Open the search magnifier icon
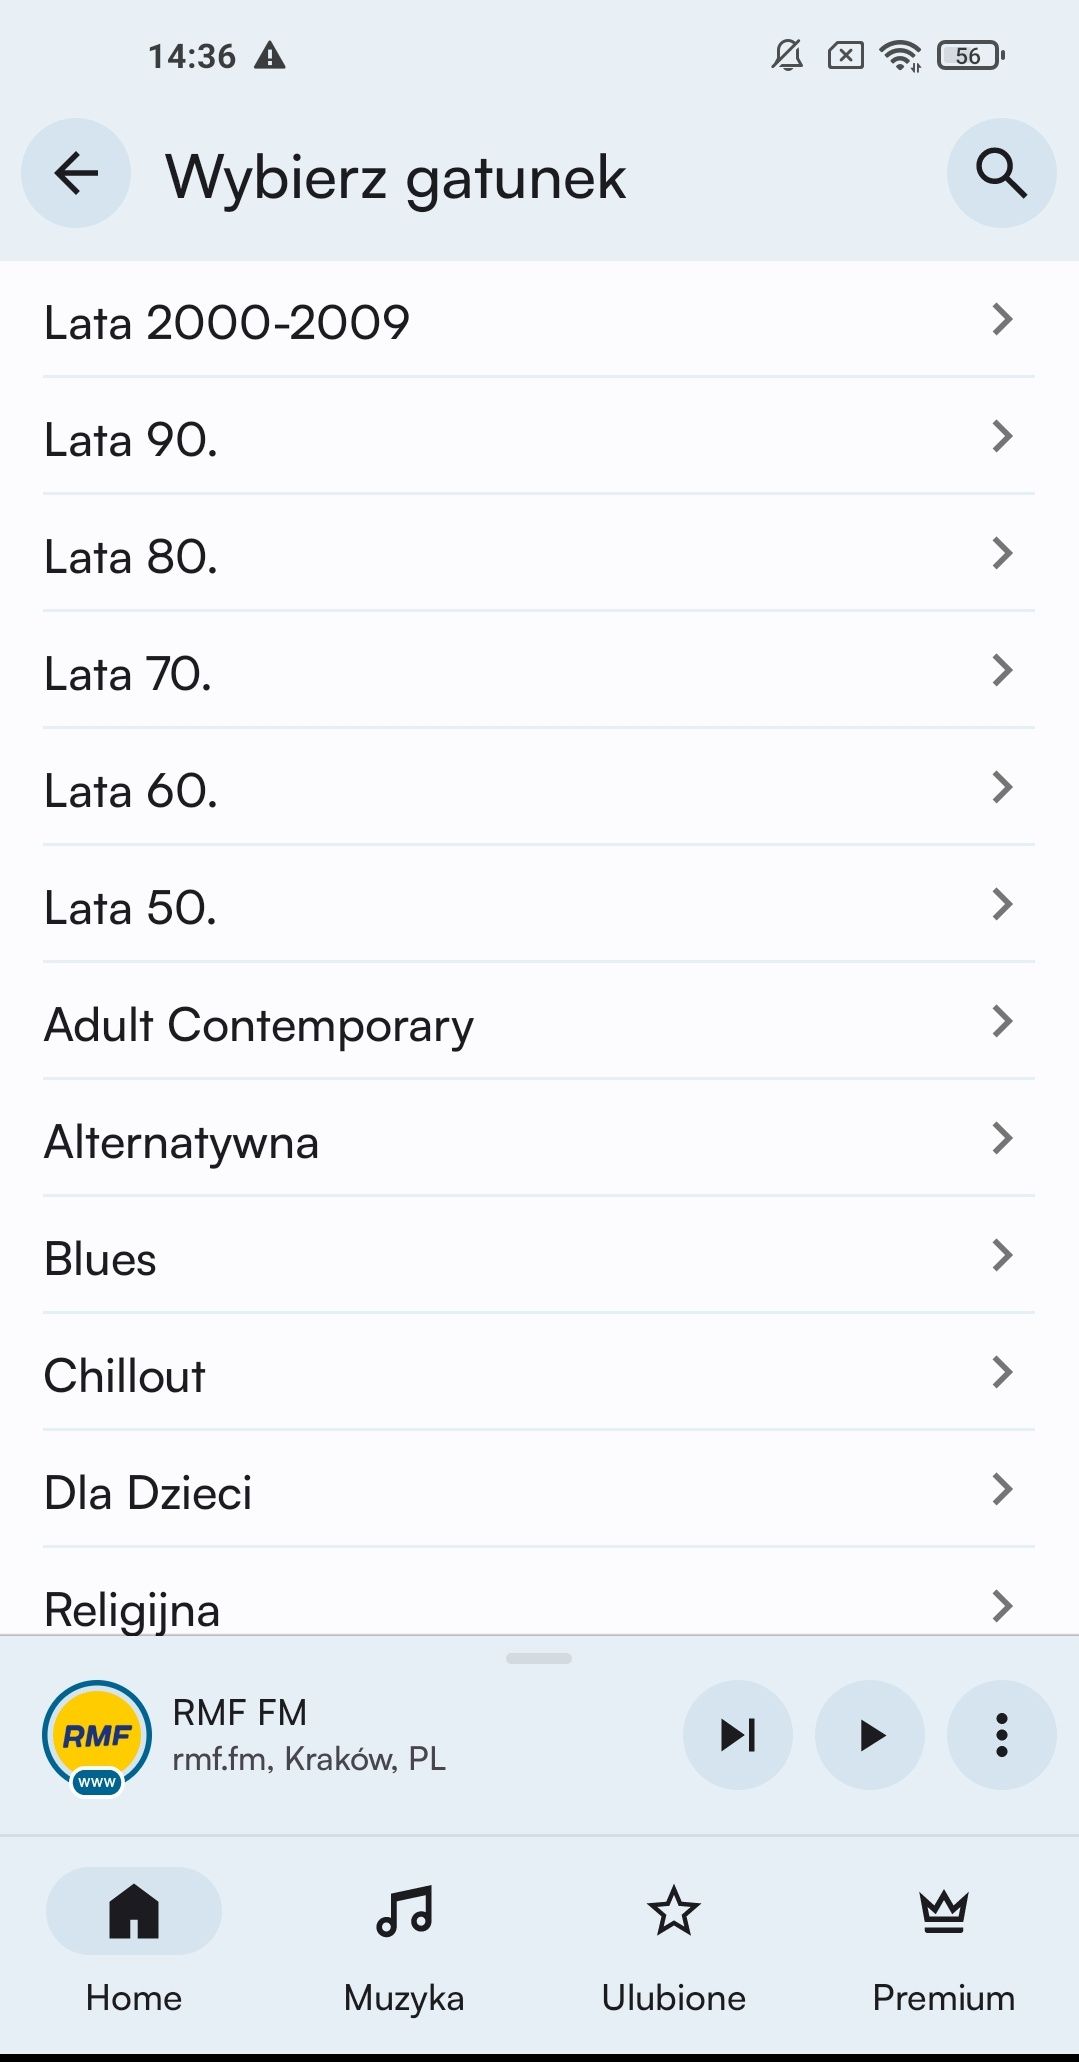This screenshot has height=2062, width=1079. [1001, 174]
